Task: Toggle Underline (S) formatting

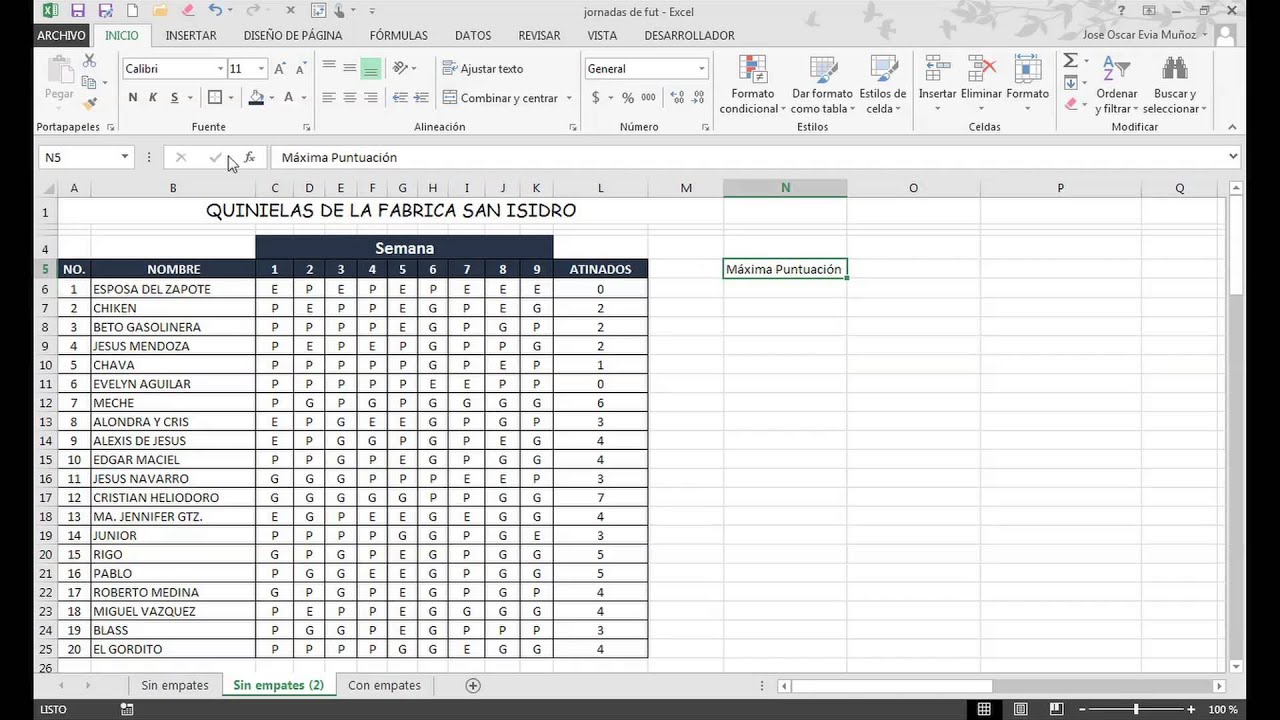Action: pyautogui.click(x=175, y=98)
